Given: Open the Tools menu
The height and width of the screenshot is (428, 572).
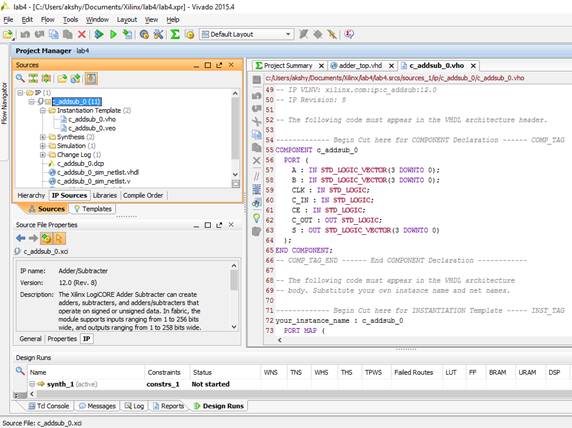Looking at the screenshot, I should pos(70,19).
